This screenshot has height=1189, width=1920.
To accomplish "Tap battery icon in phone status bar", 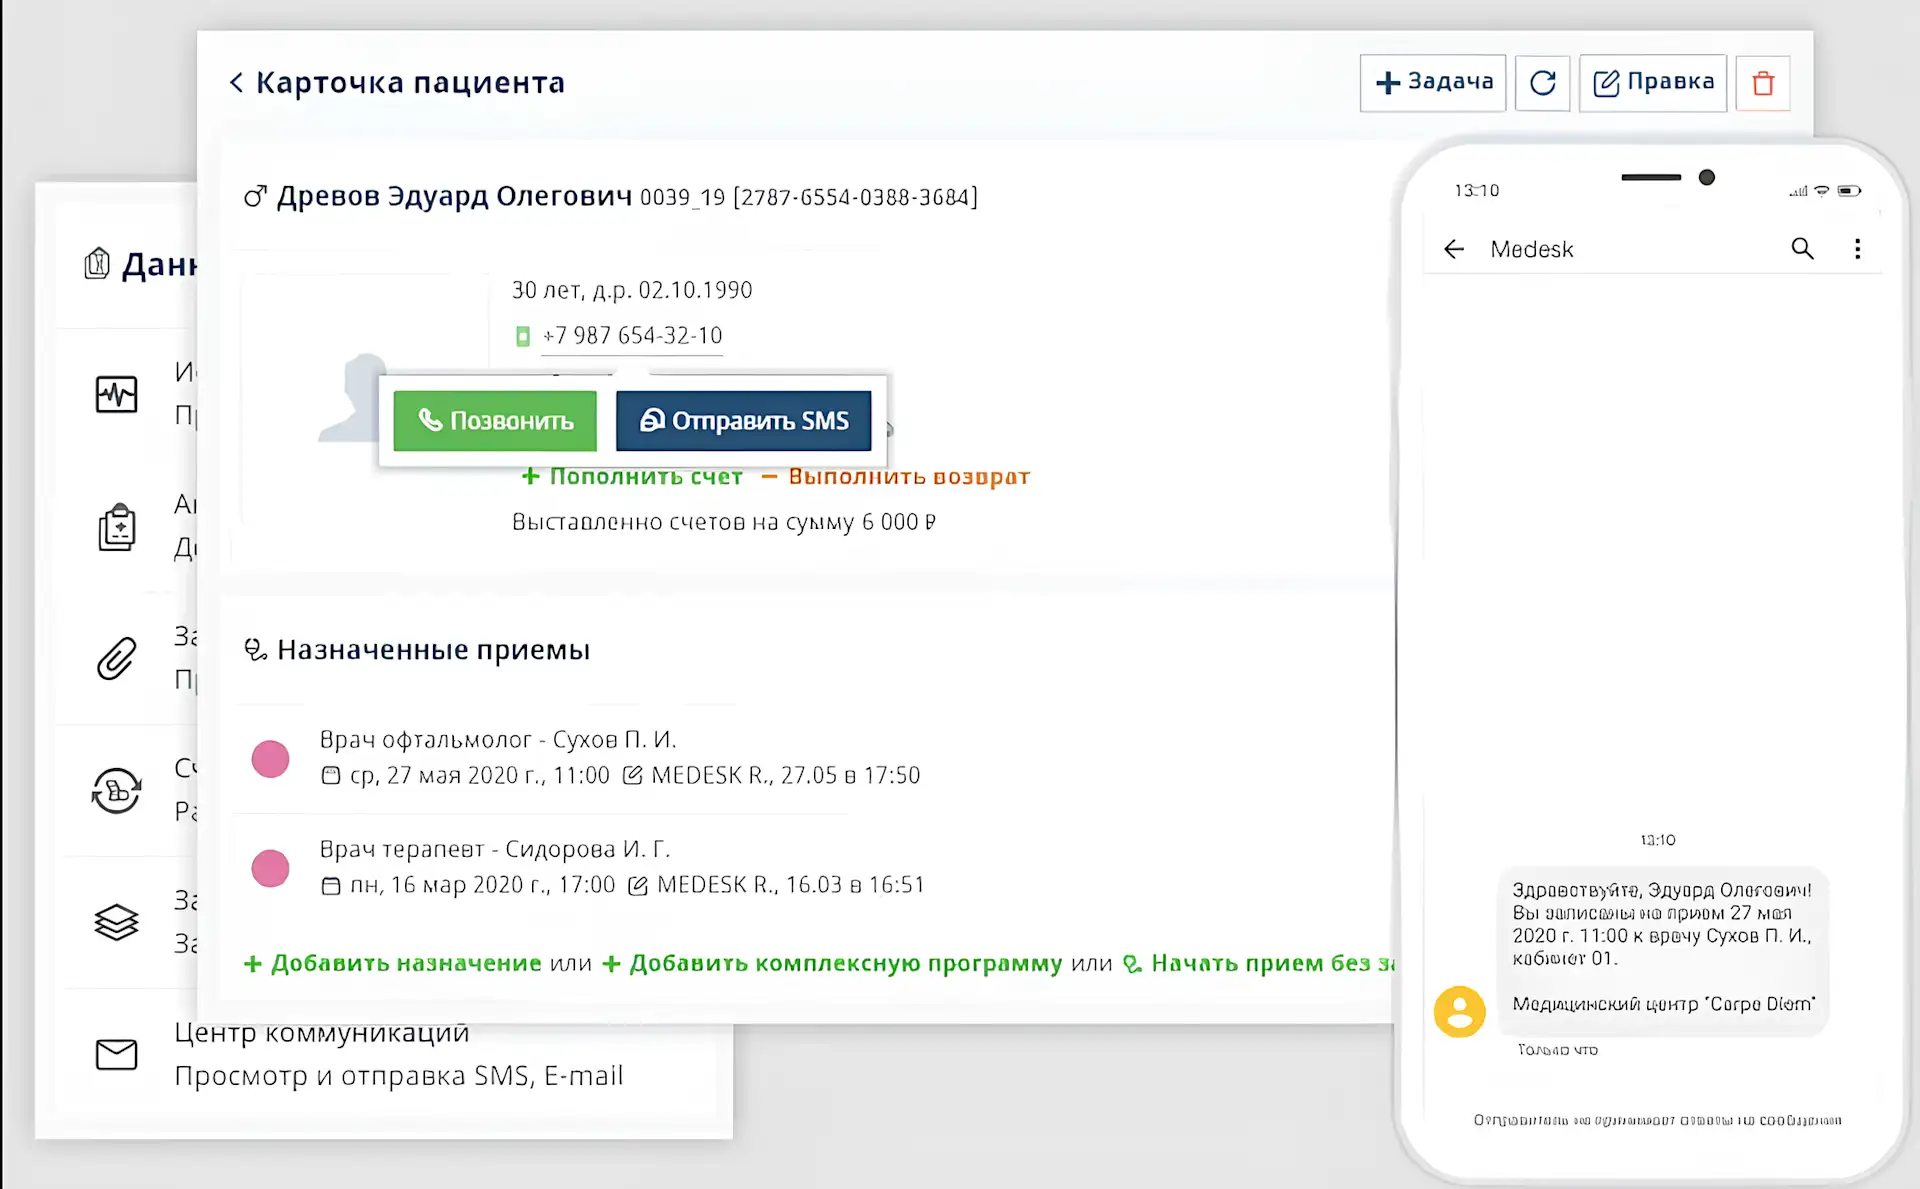I will coord(1850,191).
